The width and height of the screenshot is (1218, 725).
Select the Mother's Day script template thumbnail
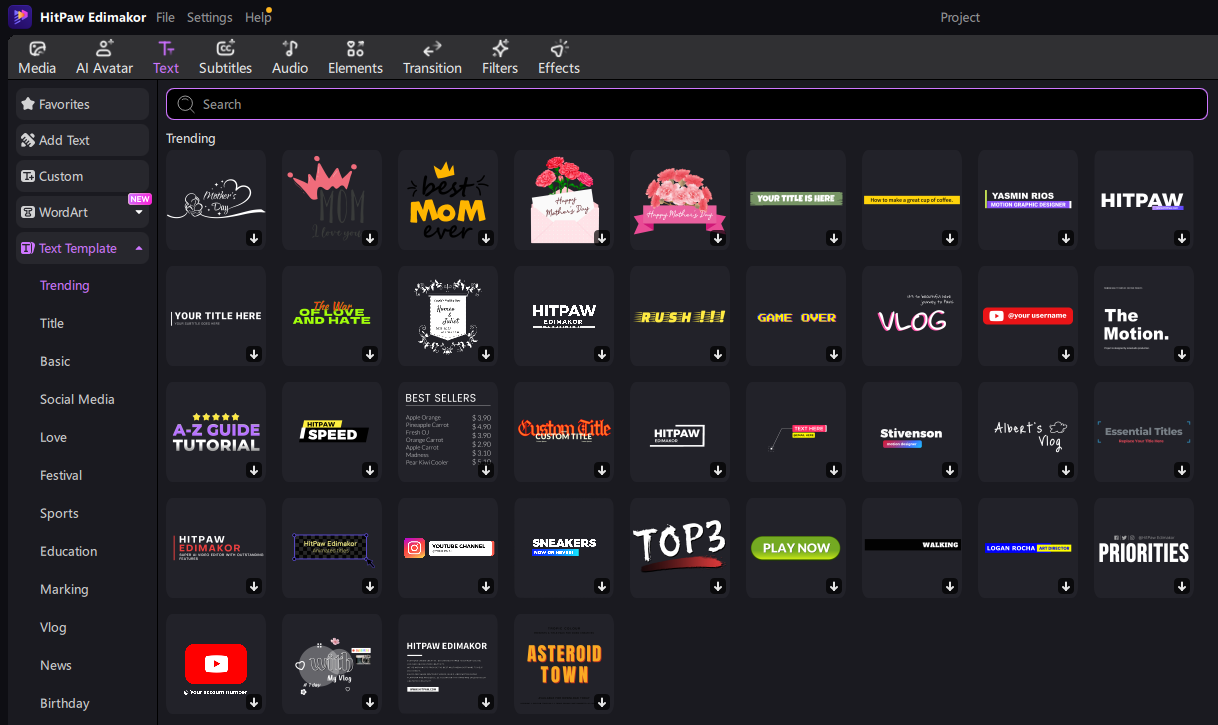(216, 200)
